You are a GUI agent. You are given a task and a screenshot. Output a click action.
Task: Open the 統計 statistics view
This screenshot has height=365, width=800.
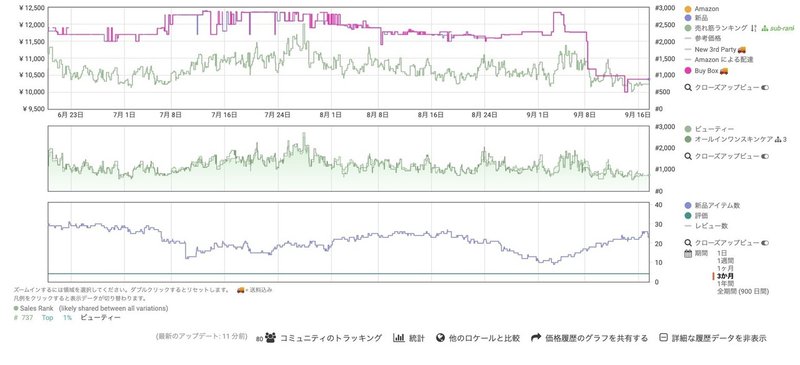(409, 338)
